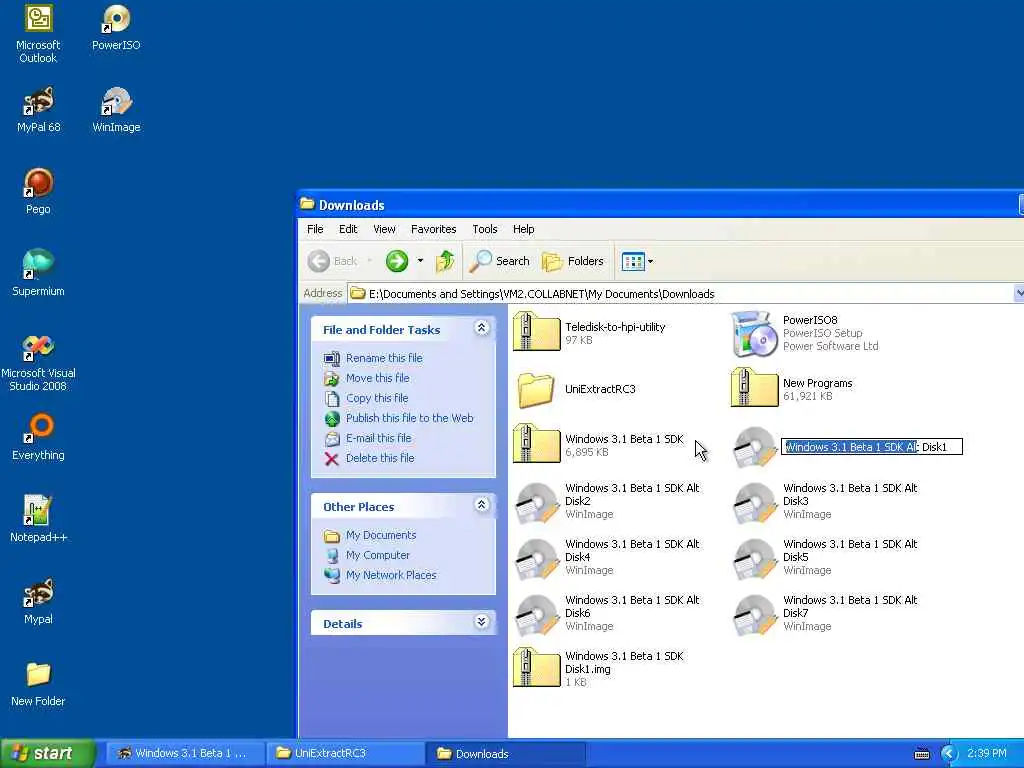Select the Everything search icon
Screen dimensions: 1024x768
(38, 438)
